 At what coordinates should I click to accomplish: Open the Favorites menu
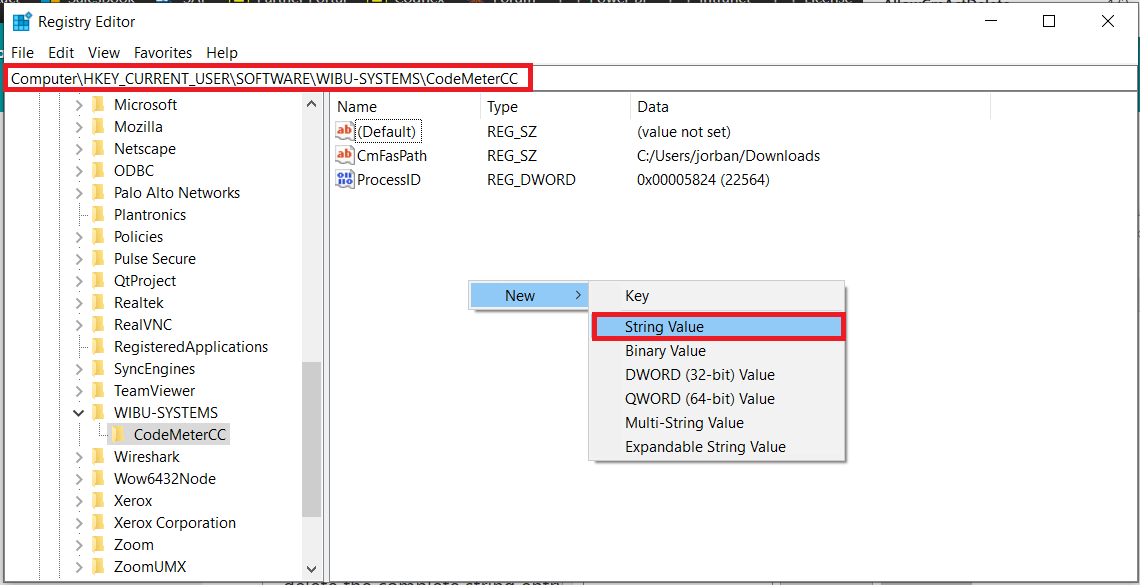pyautogui.click(x=162, y=52)
